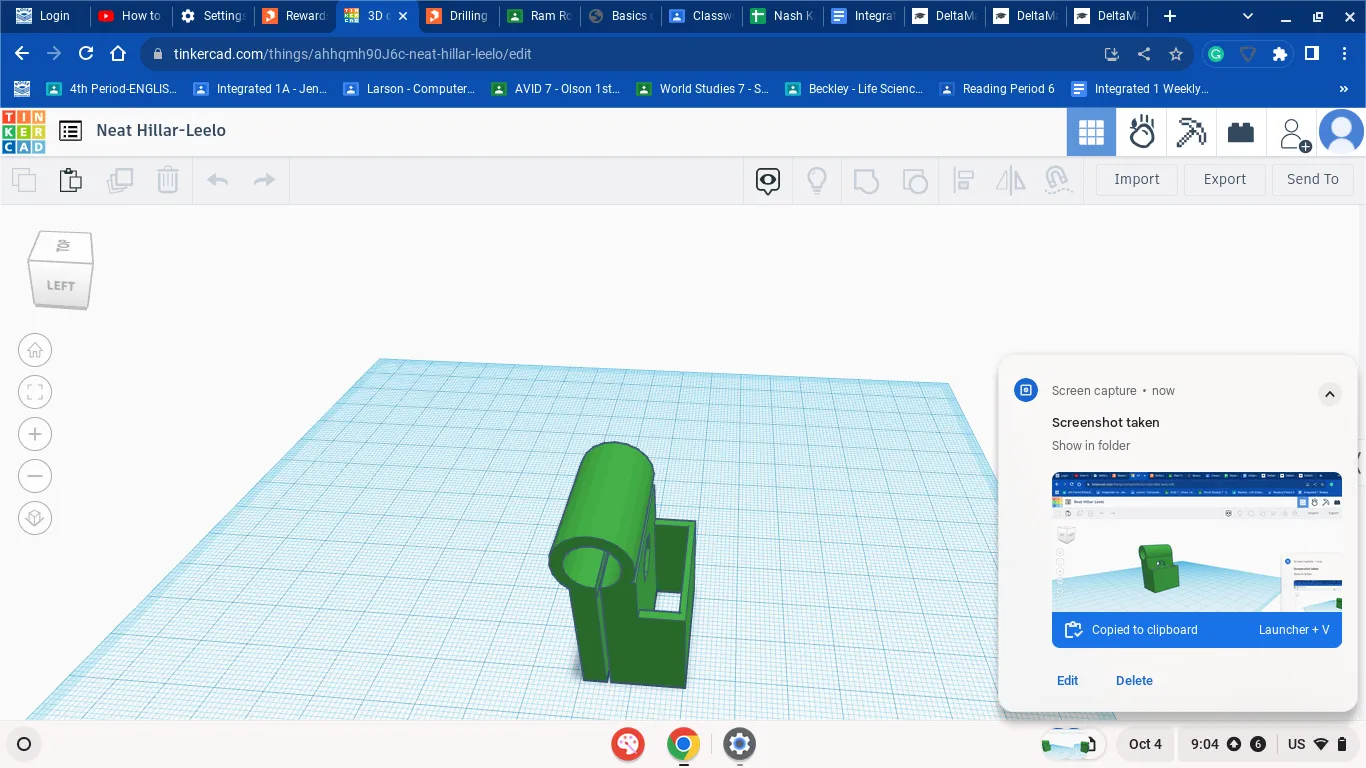Switch to the Drilling browser tab
The height and width of the screenshot is (768, 1366).
click(457, 16)
